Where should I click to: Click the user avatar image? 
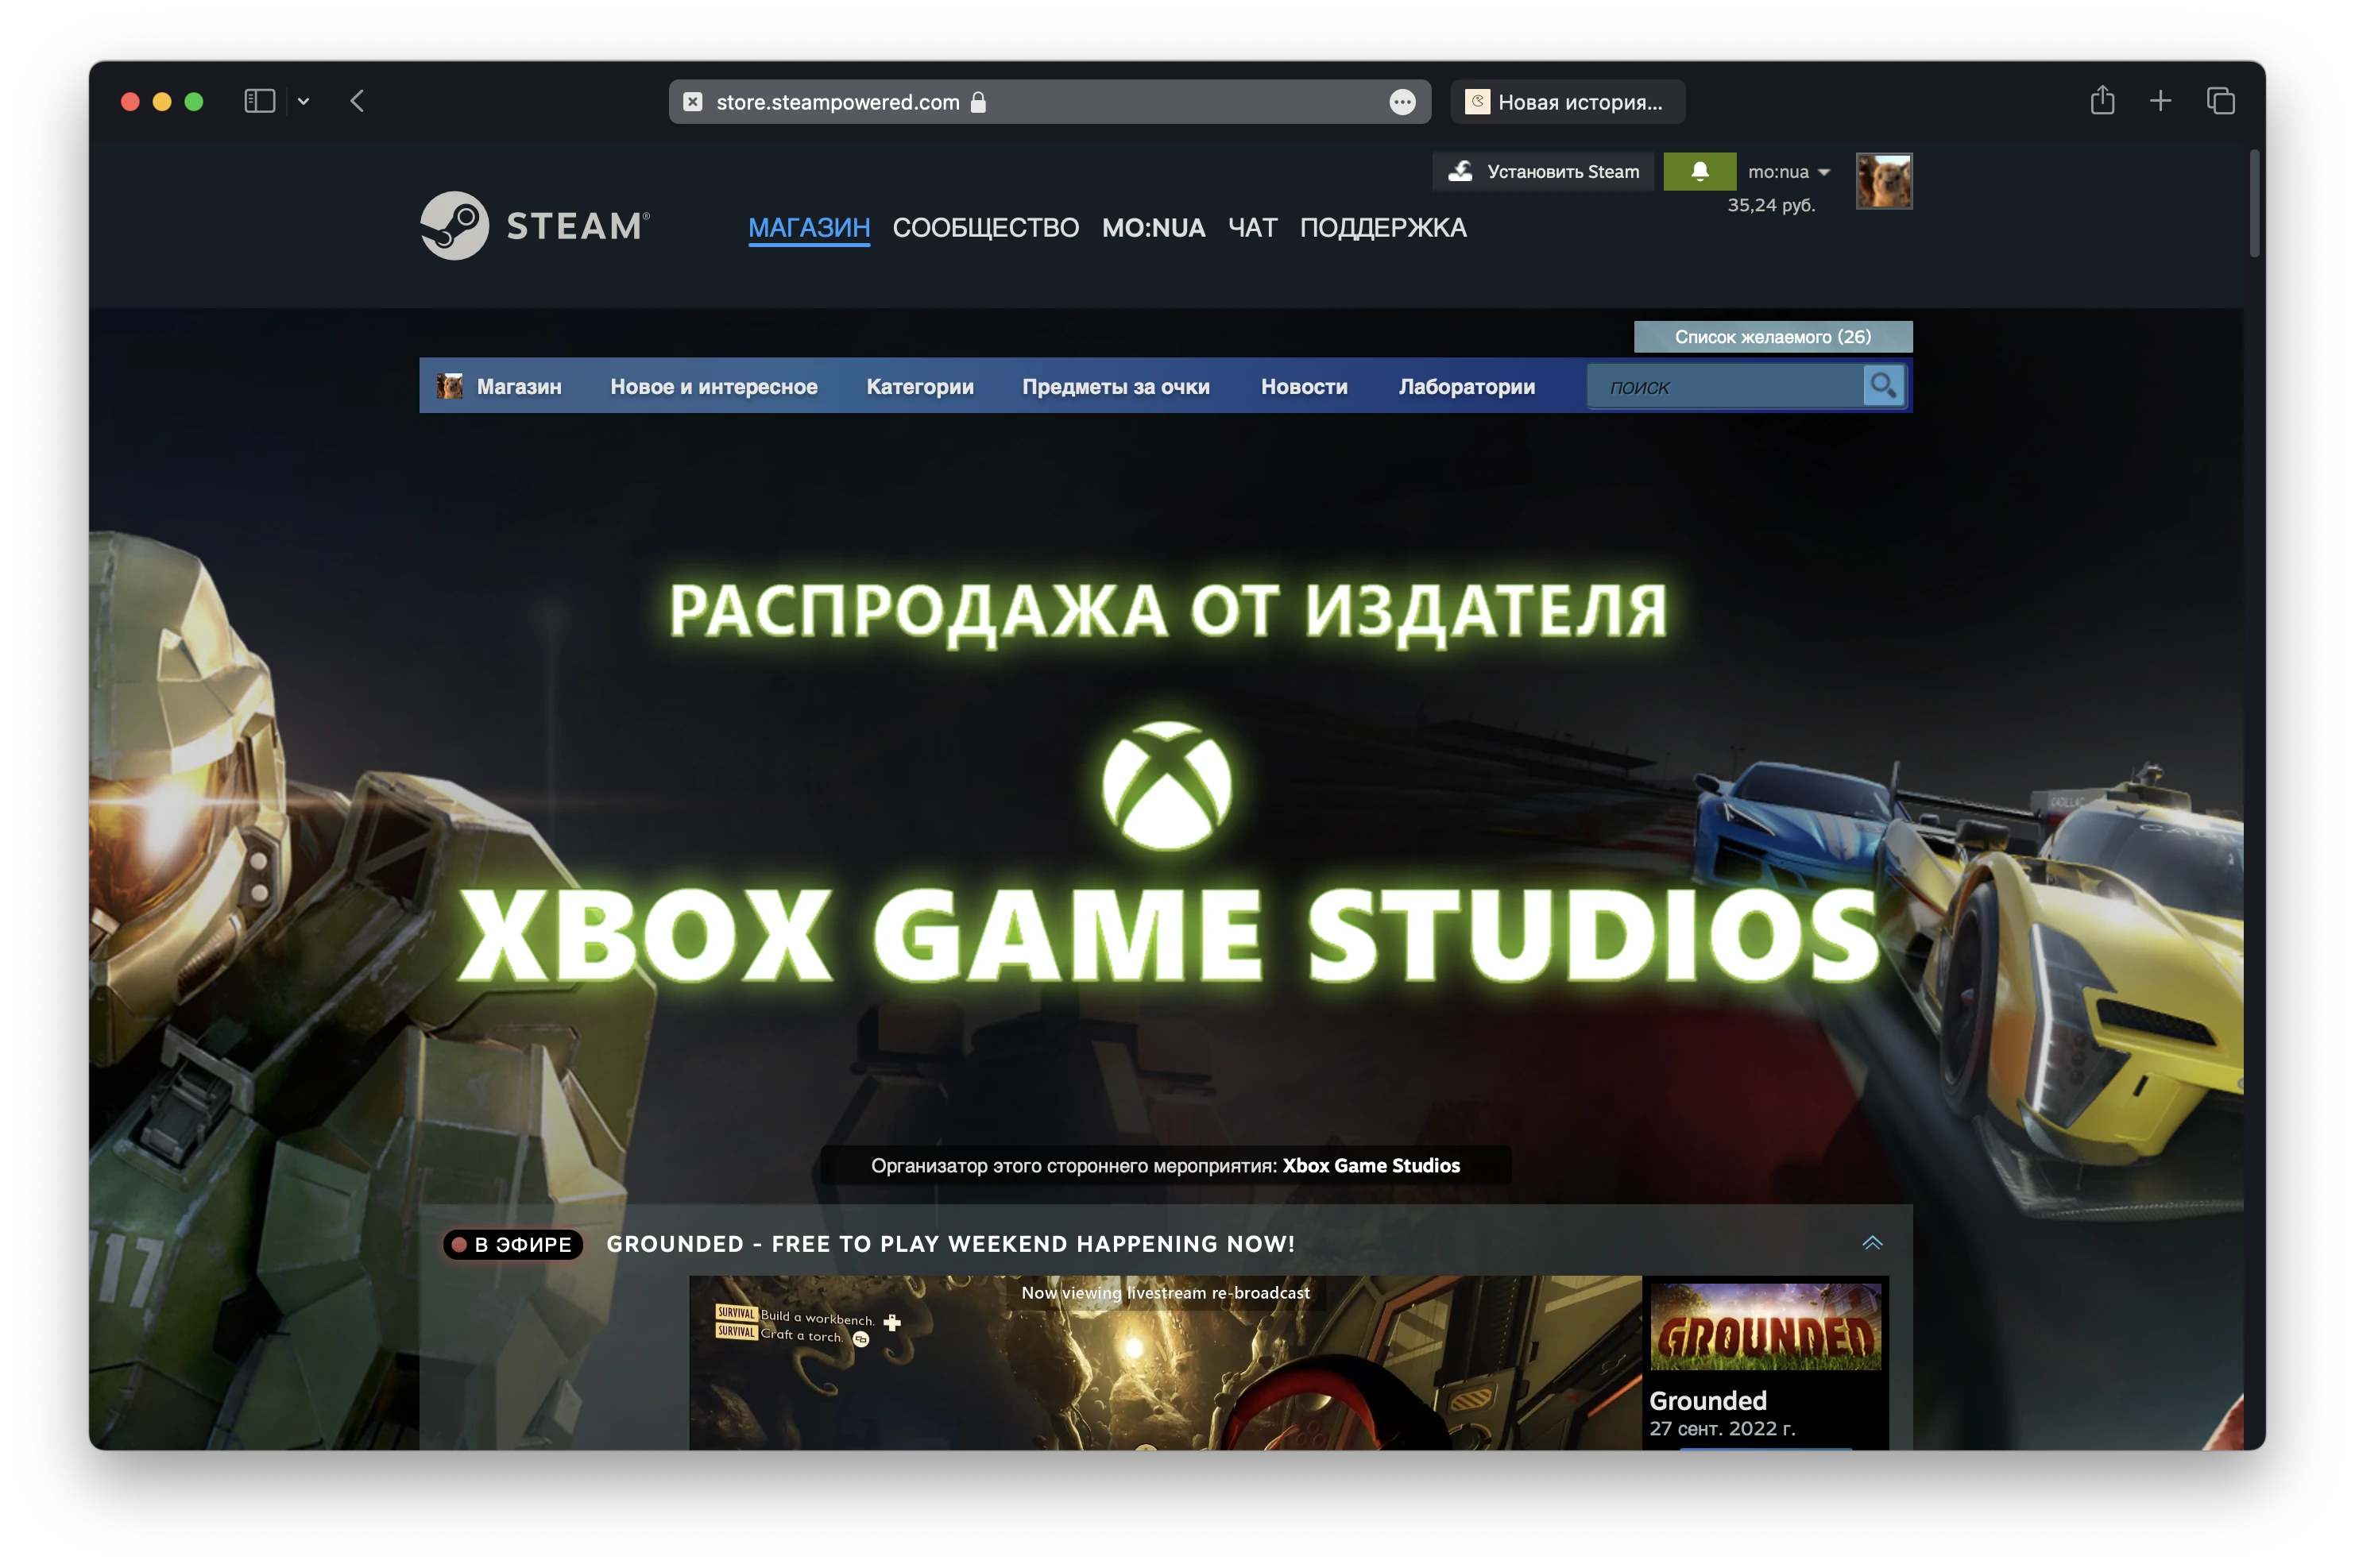pos(1884,181)
